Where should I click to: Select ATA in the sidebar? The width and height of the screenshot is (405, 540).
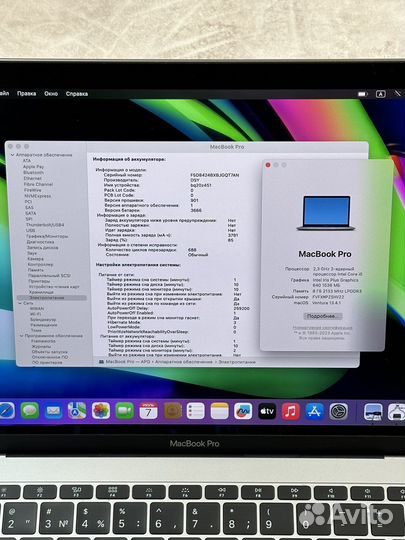(x=27, y=160)
